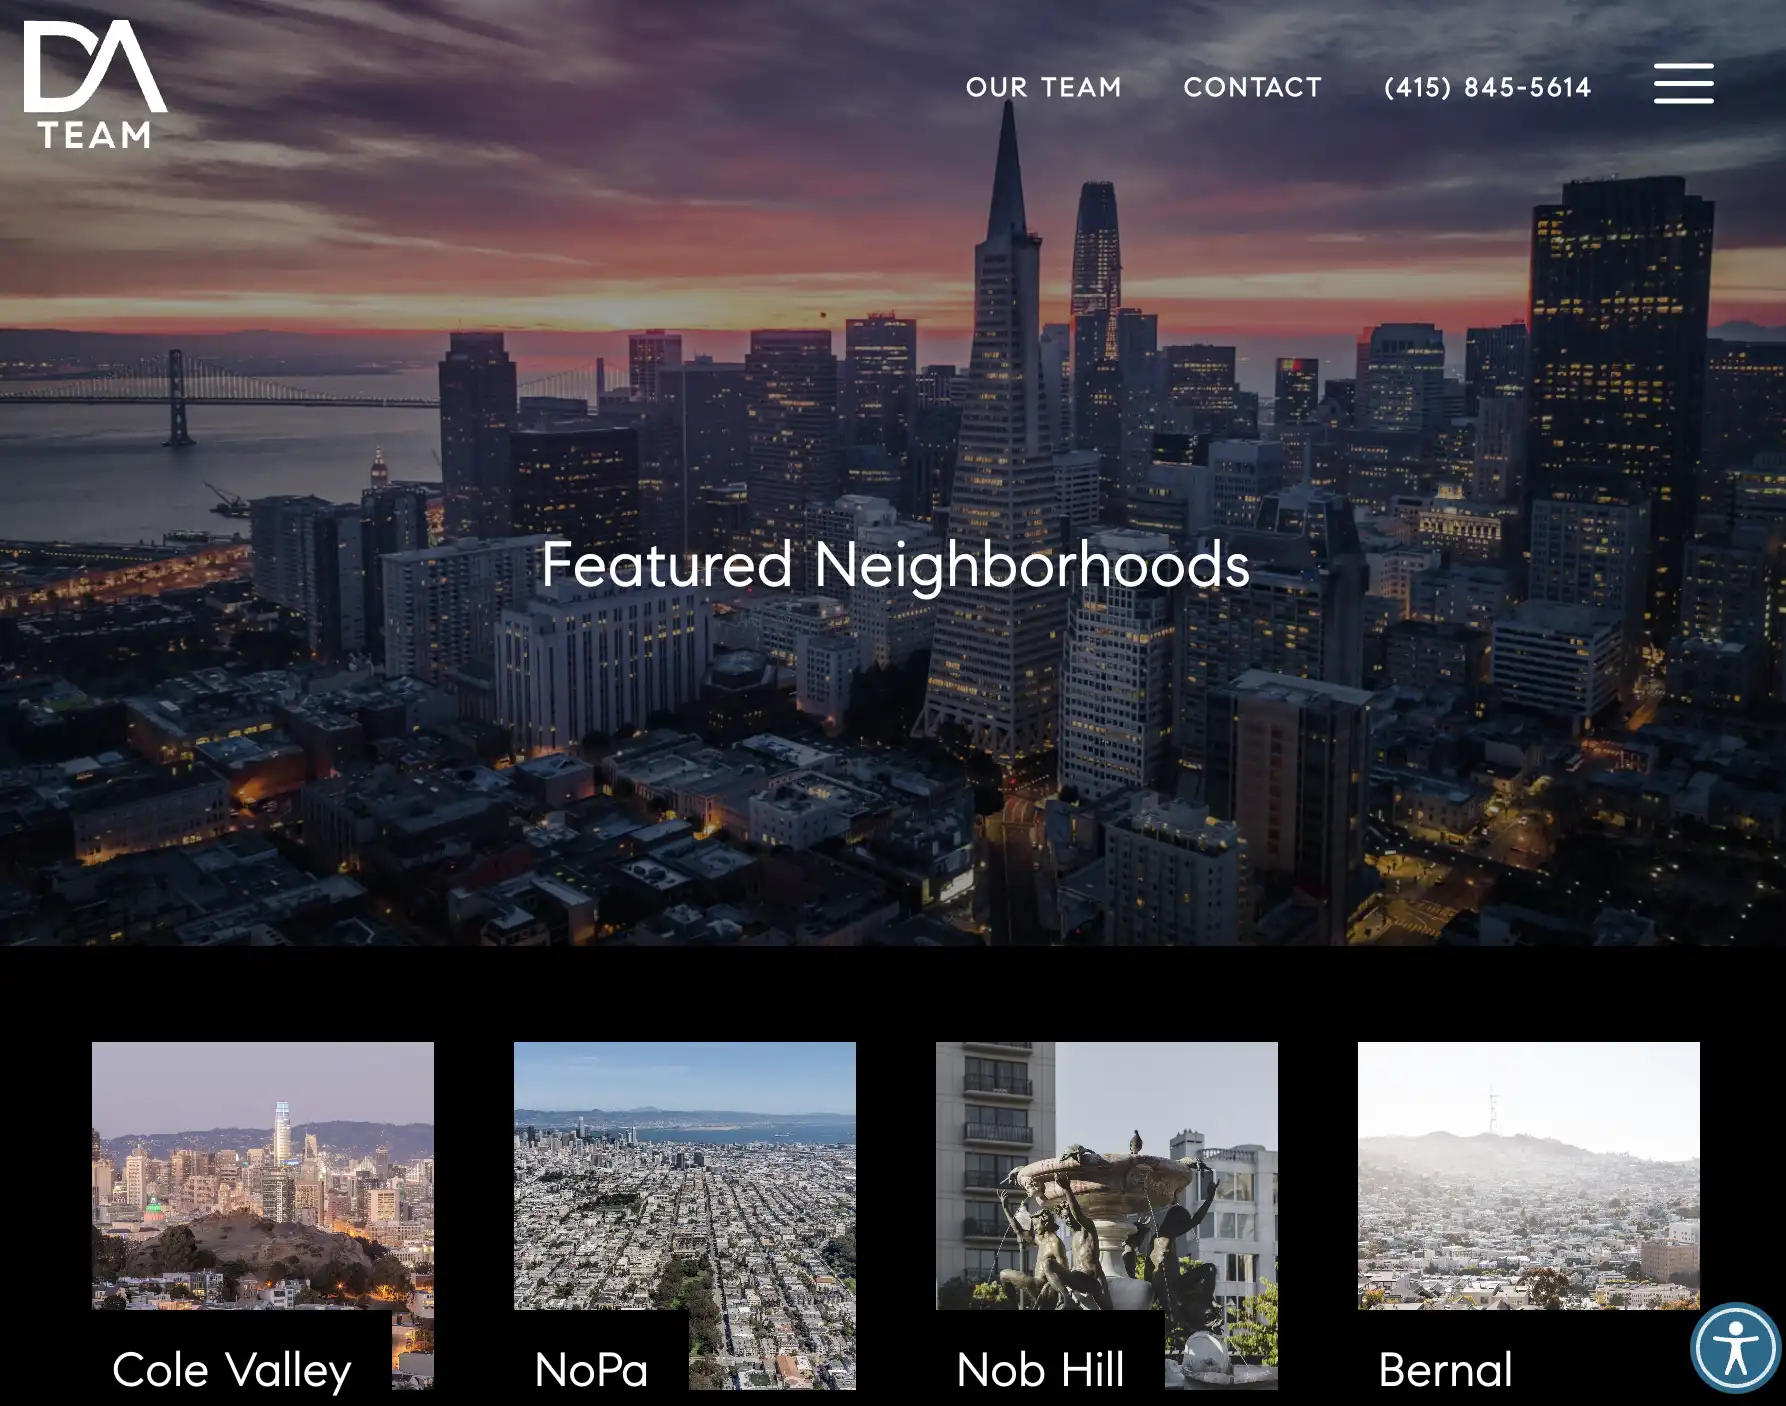Image resolution: width=1786 pixels, height=1406 pixels.
Task: Open the Bernal hillside photo
Action: tap(1529, 1175)
